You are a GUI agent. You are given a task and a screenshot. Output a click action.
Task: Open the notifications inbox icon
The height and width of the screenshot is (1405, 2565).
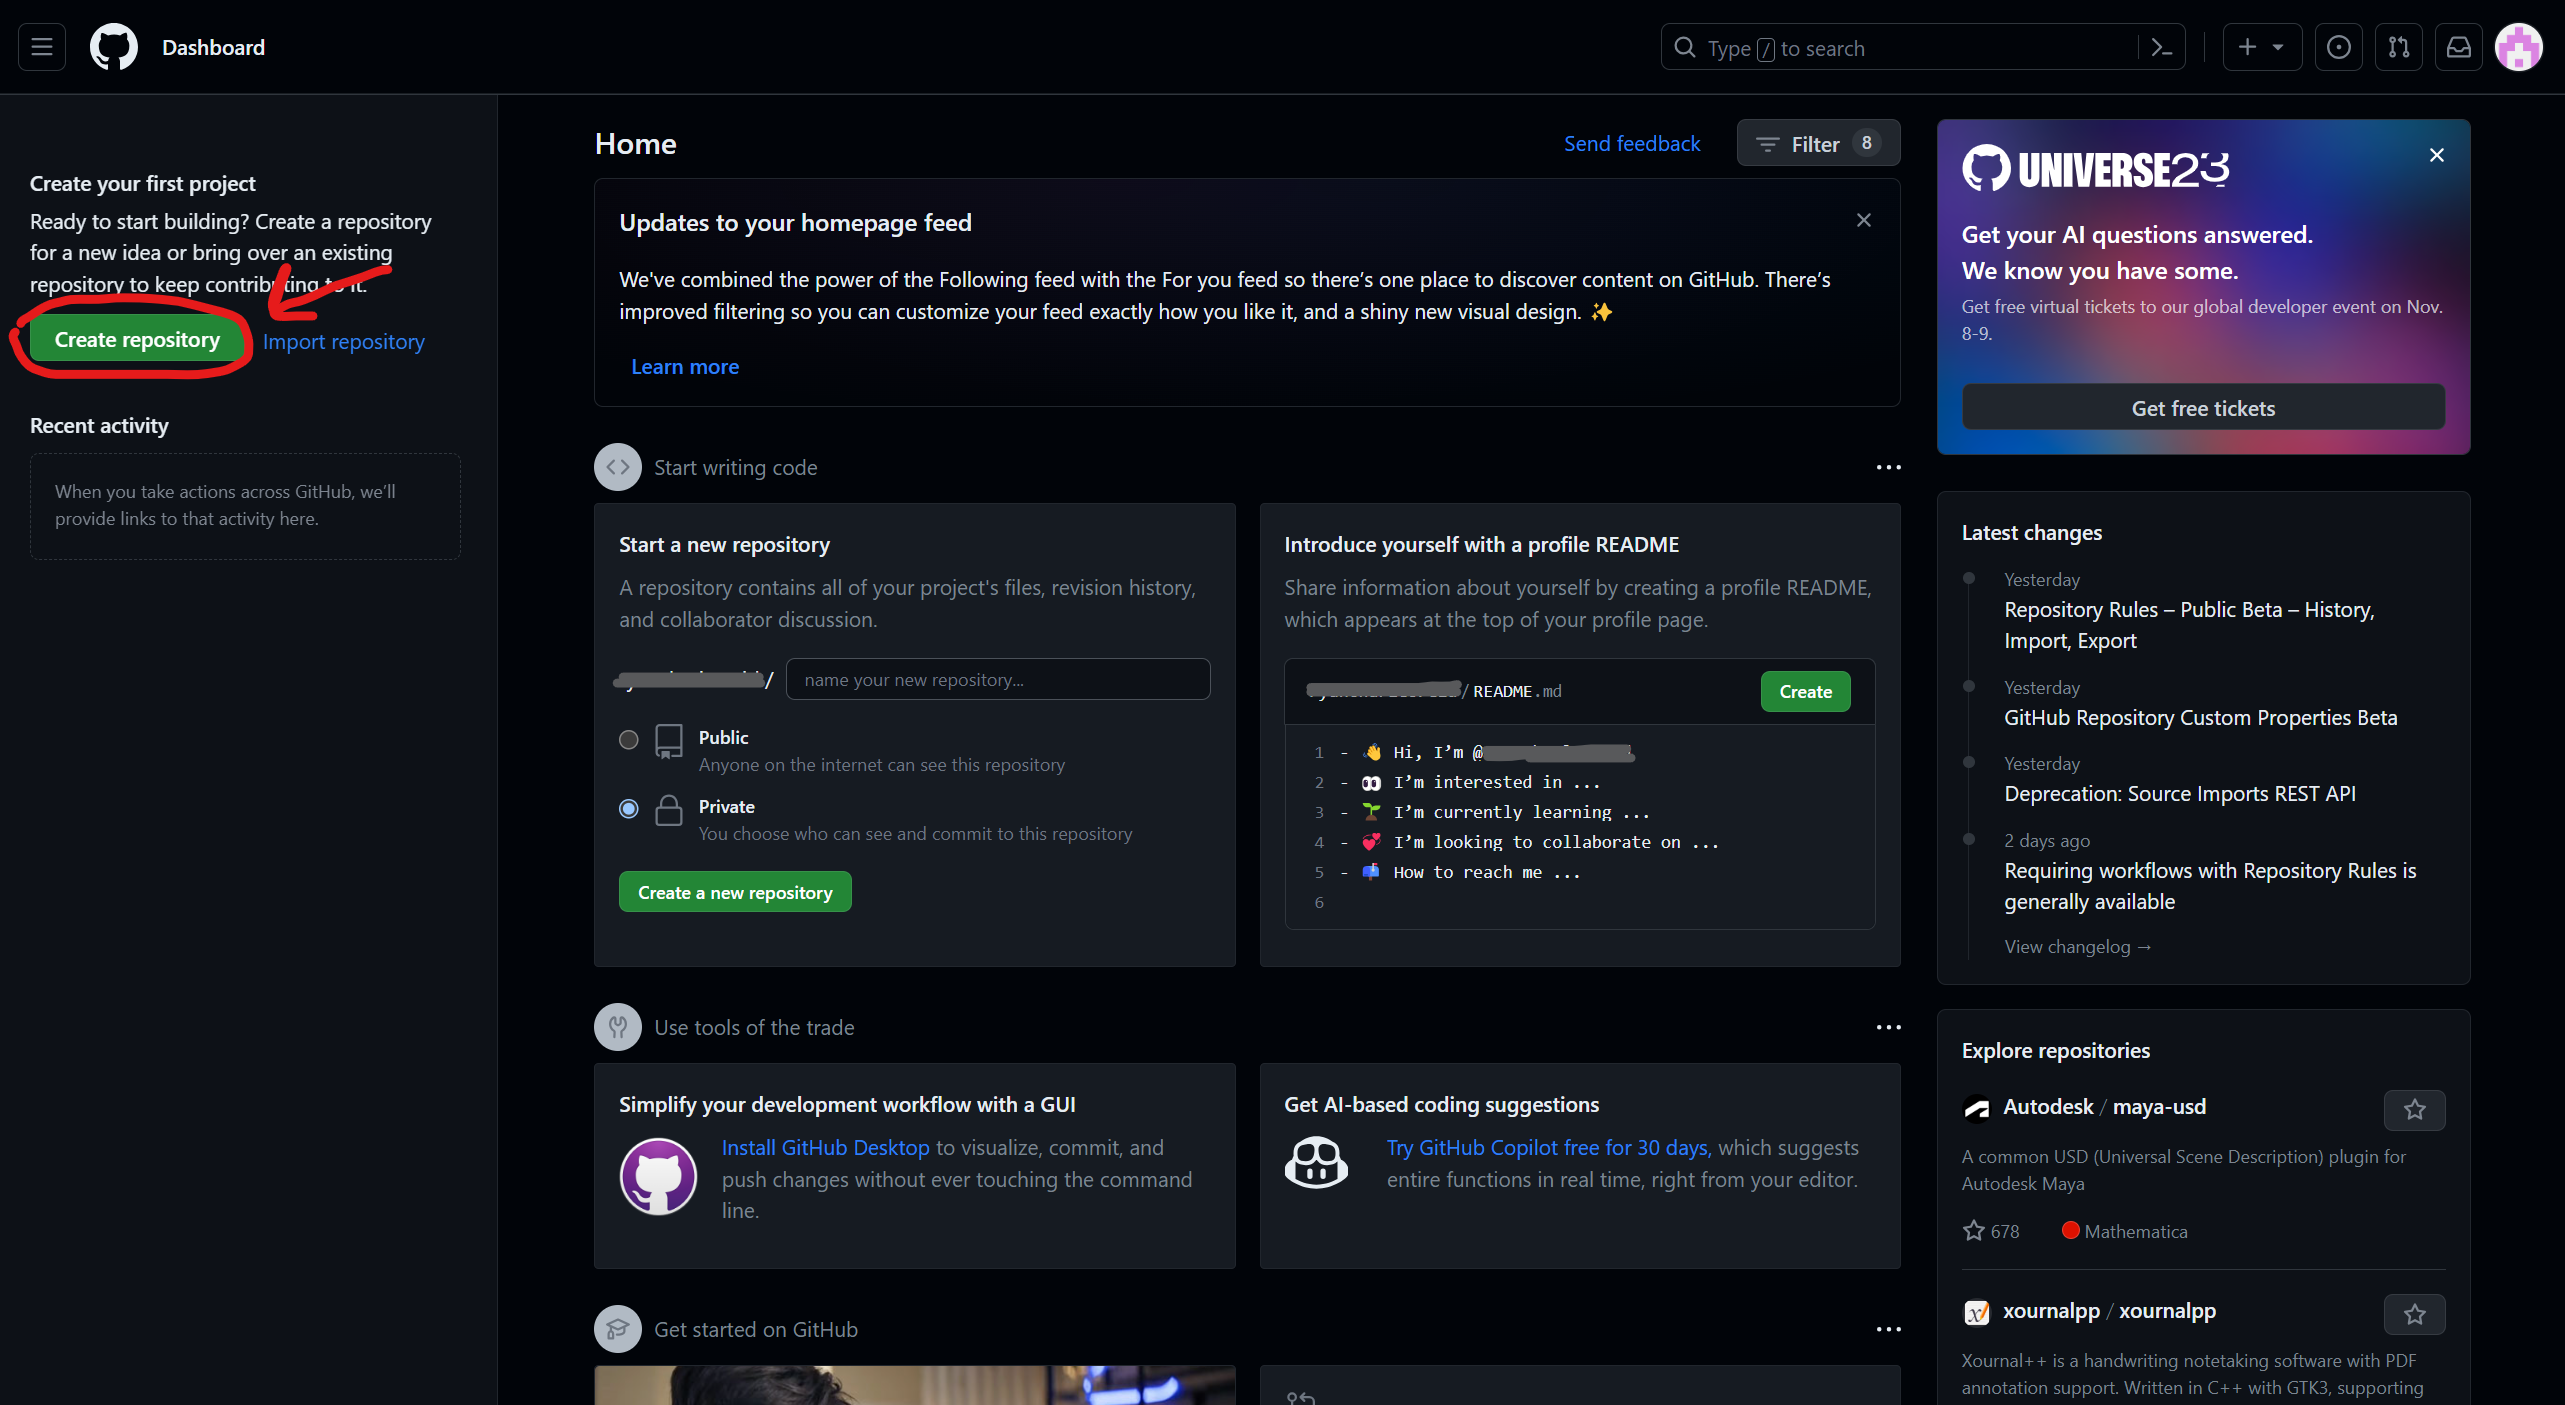pos(2459,47)
